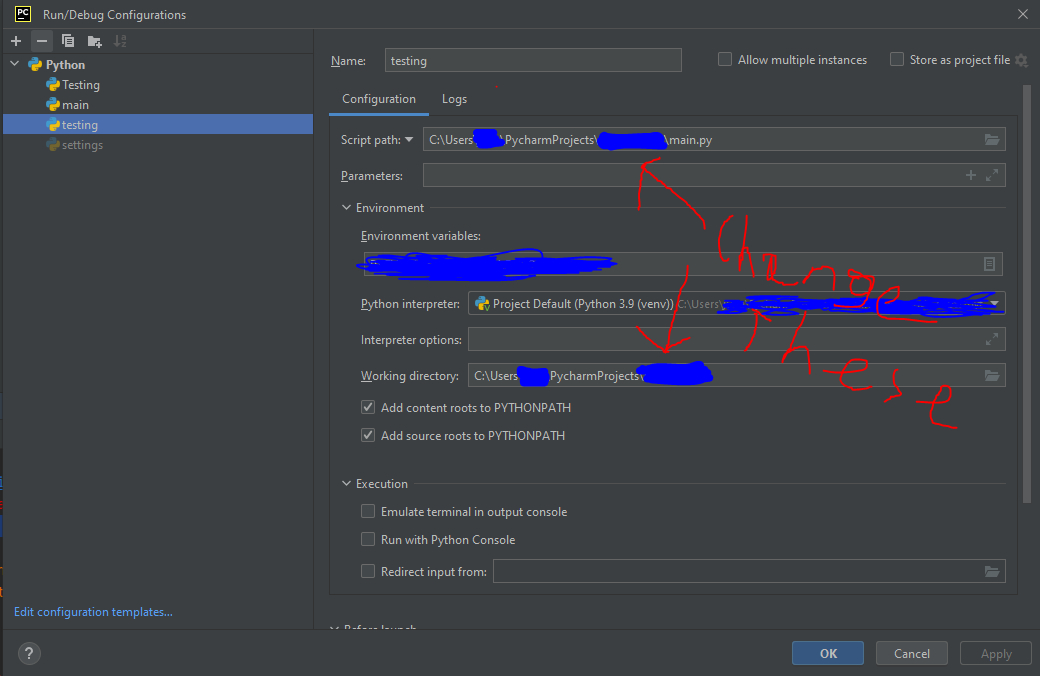This screenshot has height=676, width=1040.
Task: Enable Allow multiple instances checkbox
Action: pyautogui.click(x=725, y=60)
